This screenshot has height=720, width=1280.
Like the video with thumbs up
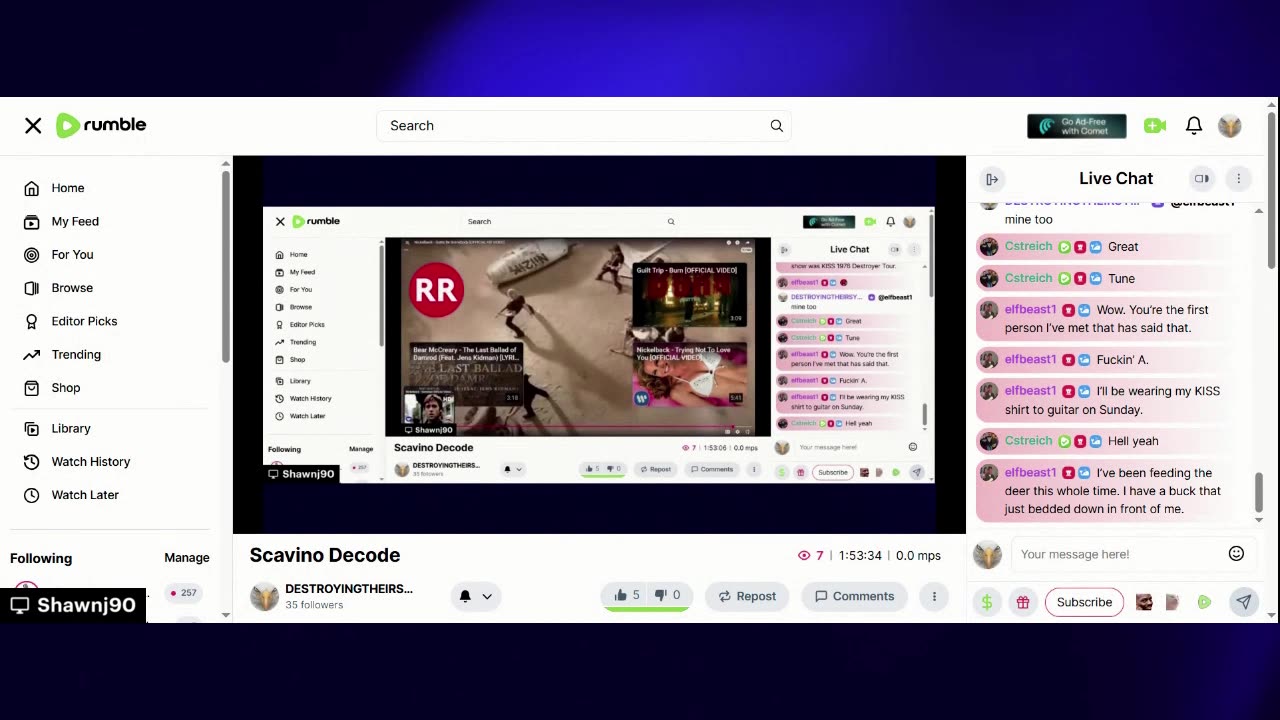626,595
